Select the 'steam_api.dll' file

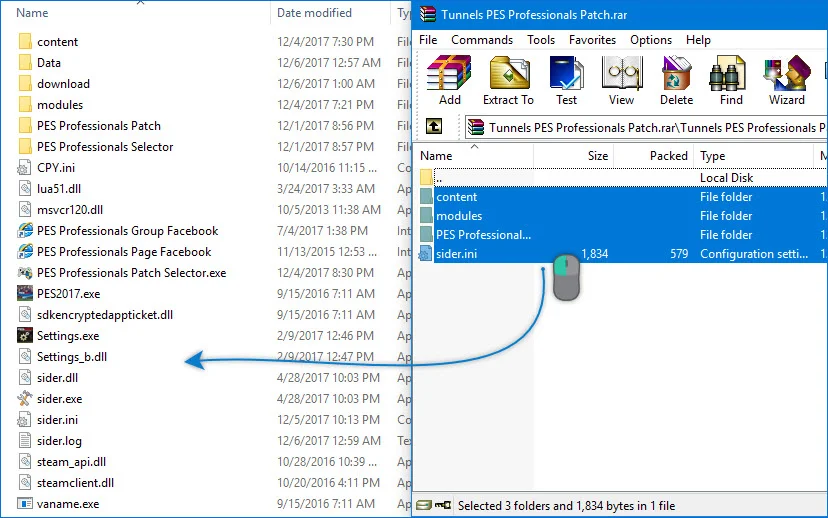click(71, 462)
